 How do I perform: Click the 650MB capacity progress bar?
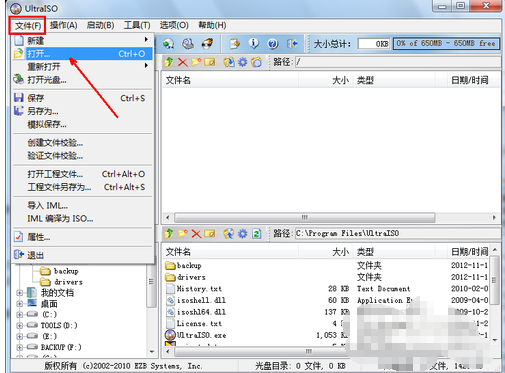point(446,44)
